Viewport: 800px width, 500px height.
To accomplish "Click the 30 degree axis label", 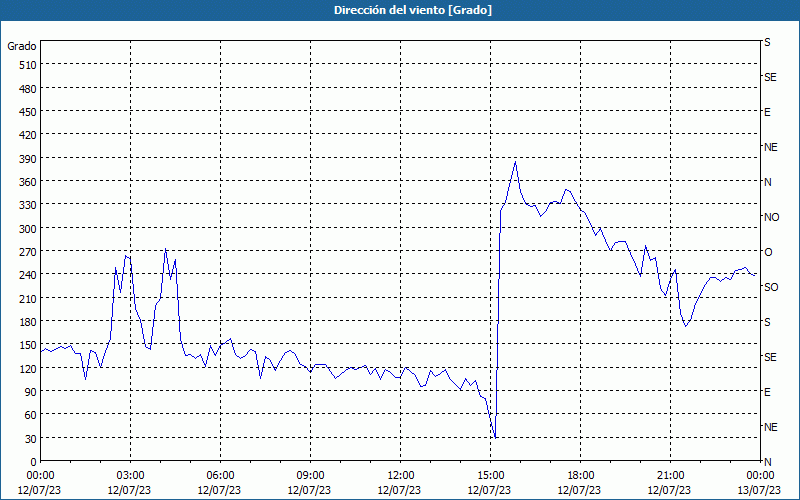I will (x=31, y=439).
